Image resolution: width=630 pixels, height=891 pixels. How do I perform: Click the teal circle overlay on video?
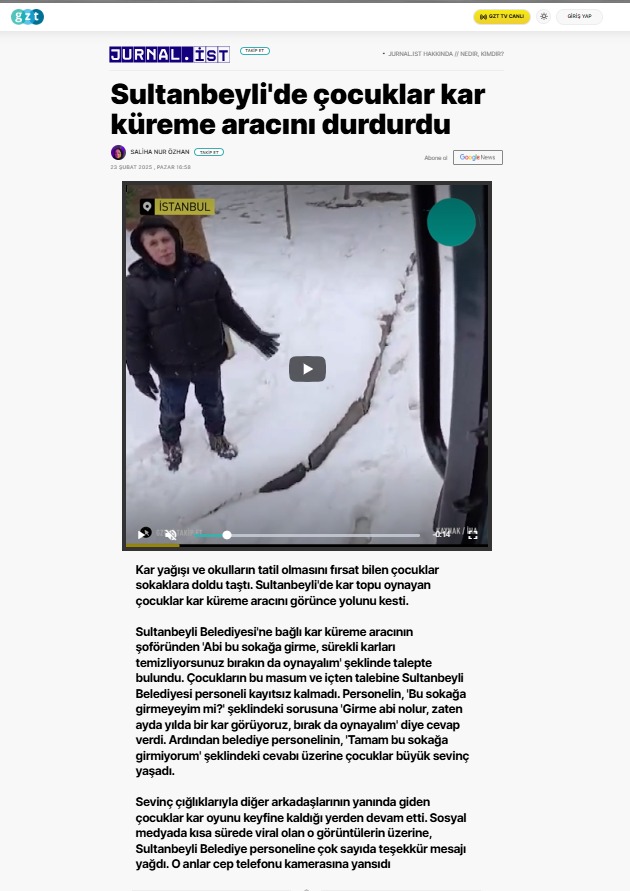451,222
